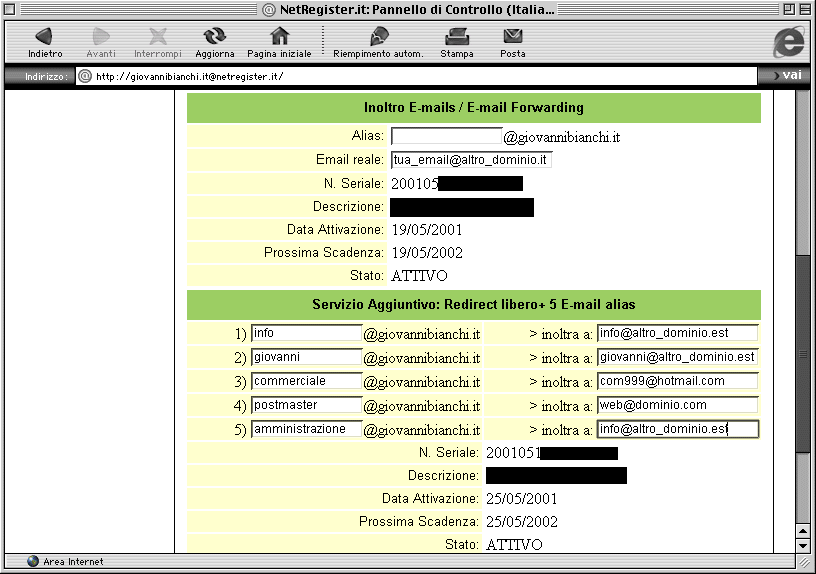Edit forward address for info alias

click(678, 333)
